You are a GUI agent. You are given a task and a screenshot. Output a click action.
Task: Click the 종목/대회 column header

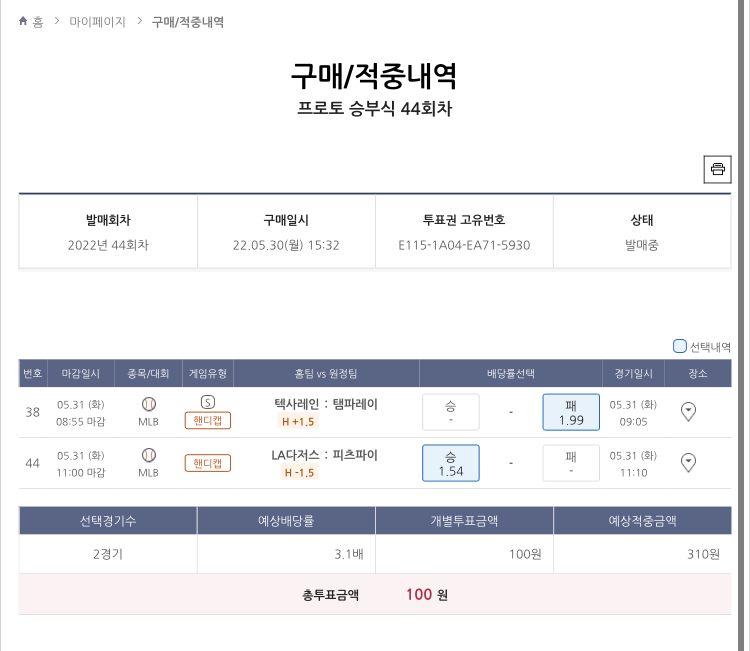click(x=148, y=373)
